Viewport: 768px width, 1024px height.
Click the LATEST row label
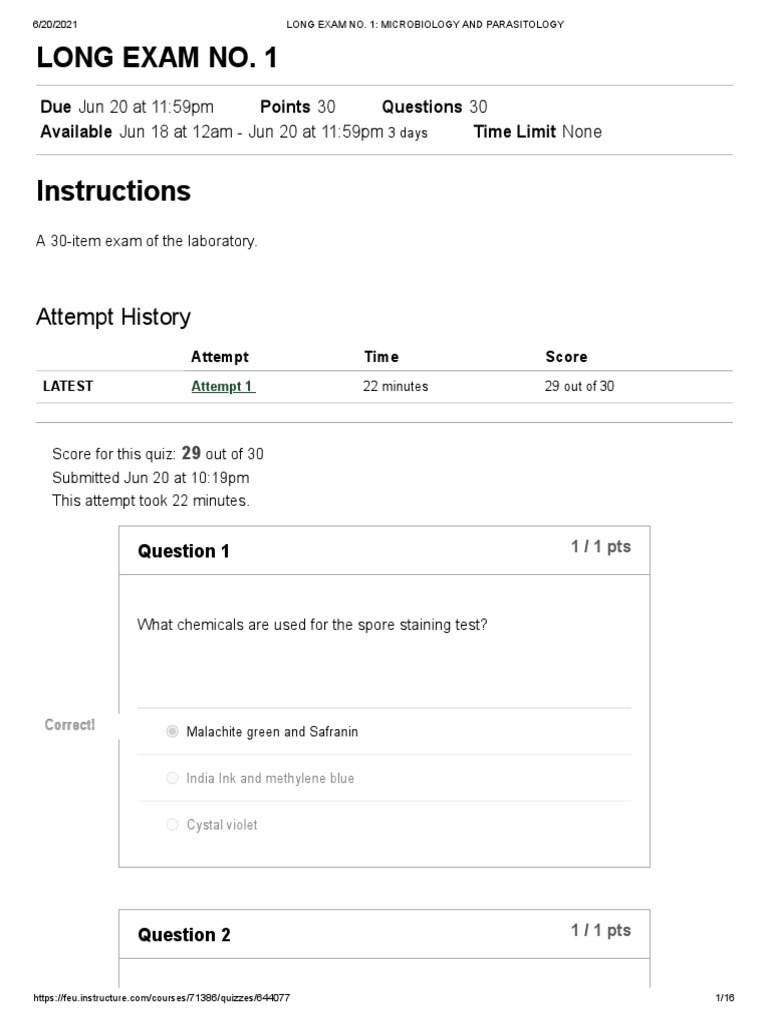[x=68, y=386]
